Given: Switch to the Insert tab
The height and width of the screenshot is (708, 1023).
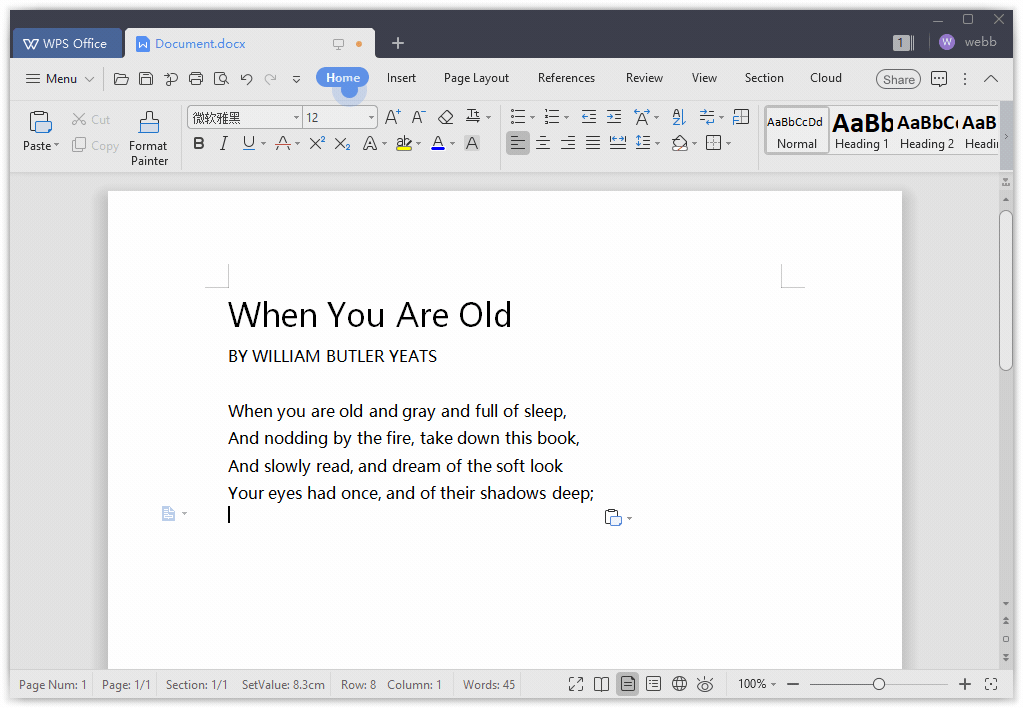Looking at the screenshot, I should [401, 78].
